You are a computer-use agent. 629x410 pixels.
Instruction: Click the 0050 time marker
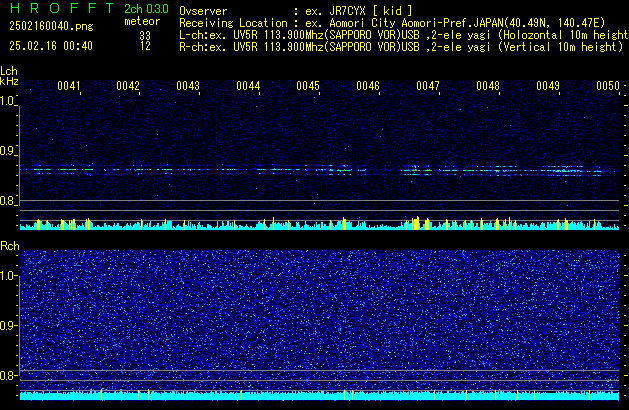pyautogui.click(x=608, y=86)
